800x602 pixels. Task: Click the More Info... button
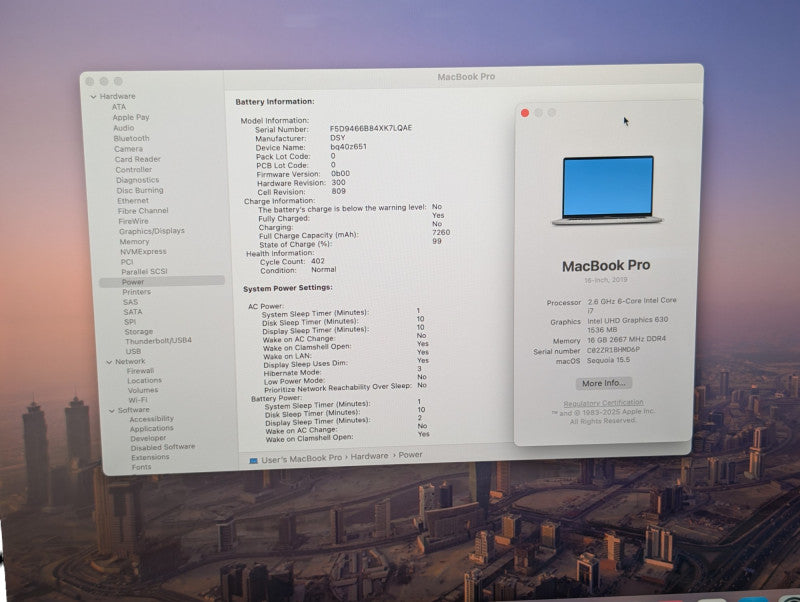pos(604,383)
